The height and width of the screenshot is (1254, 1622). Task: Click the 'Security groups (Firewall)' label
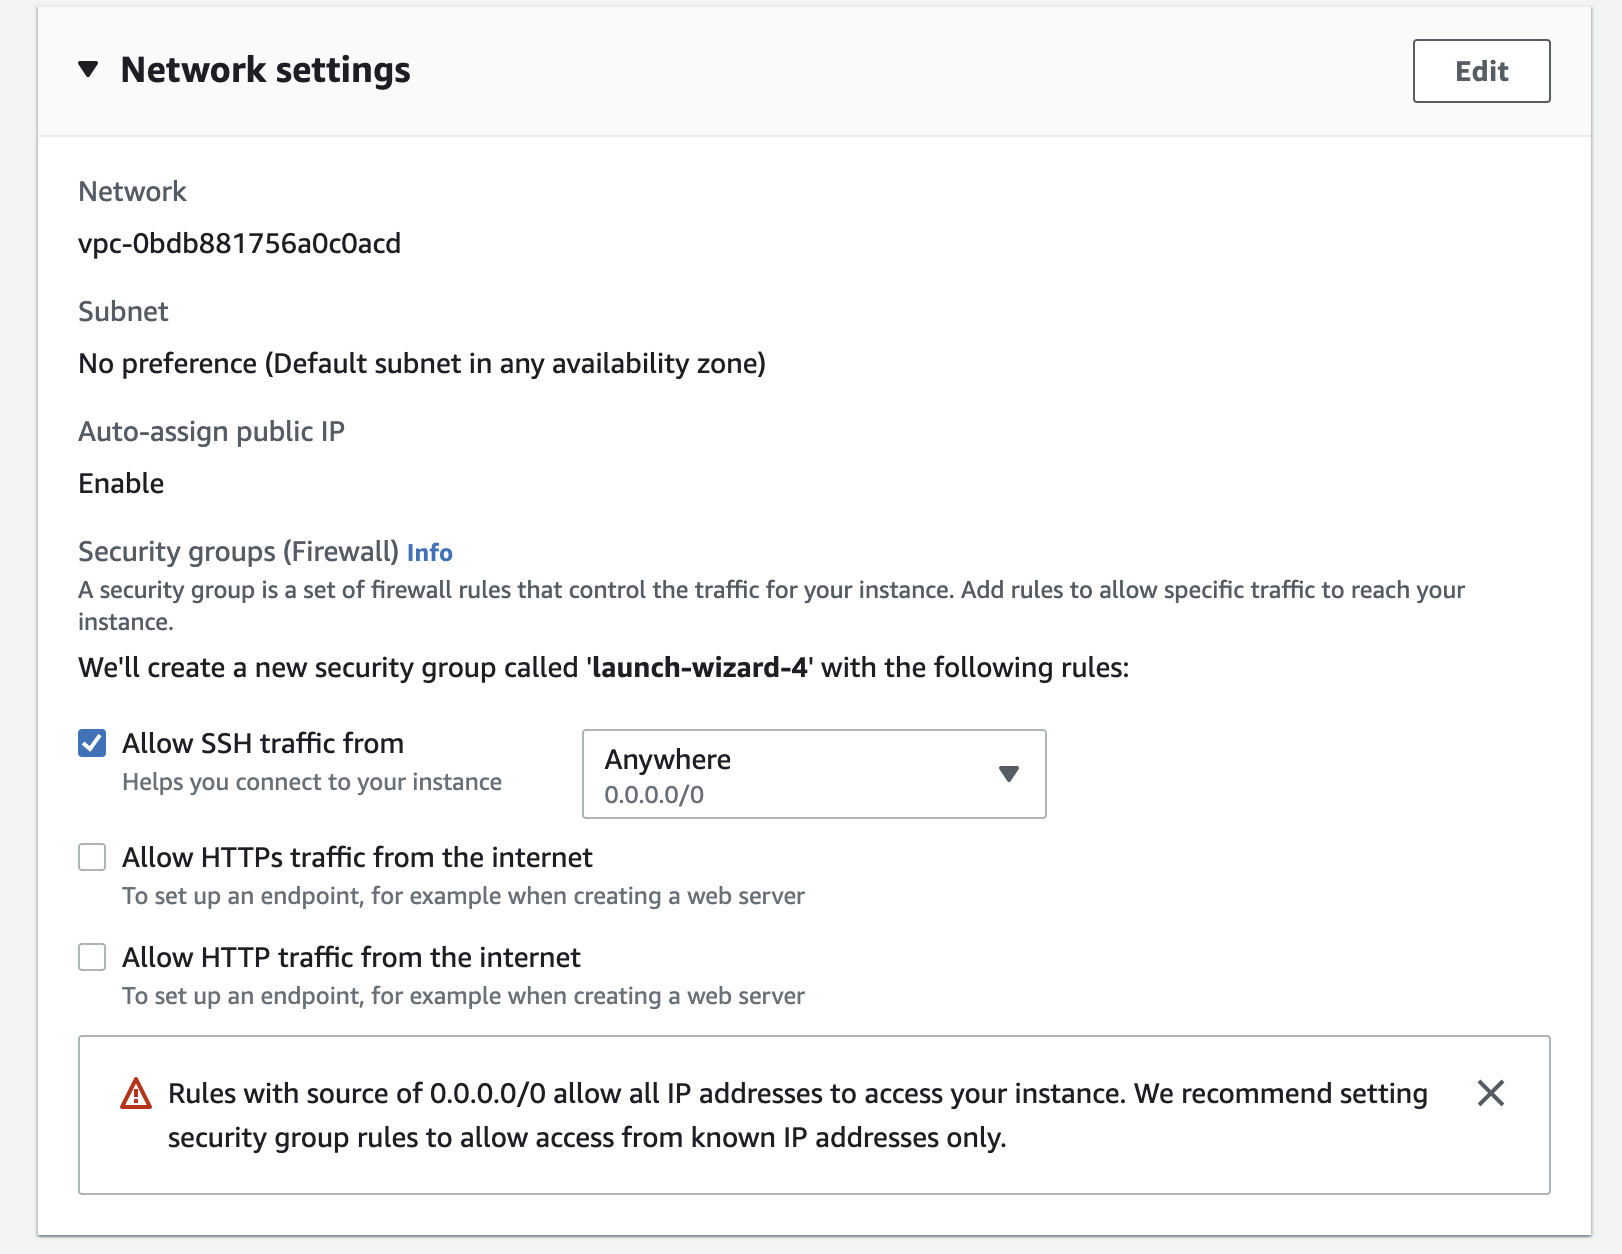point(238,552)
